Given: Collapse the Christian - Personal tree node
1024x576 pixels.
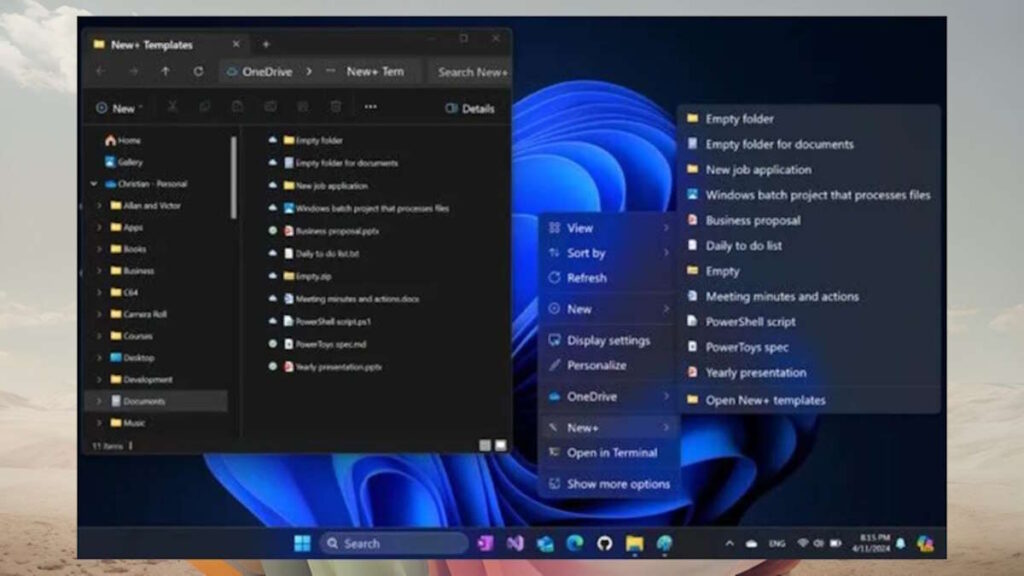Looking at the screenshot, I should tap(94, 184).
